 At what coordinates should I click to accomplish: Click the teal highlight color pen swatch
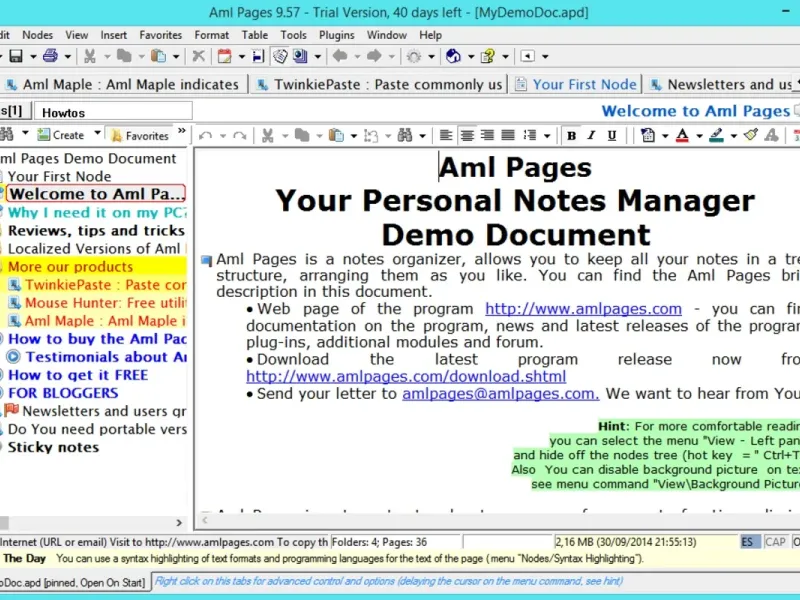pyautogui.click(x=716, y=136)
